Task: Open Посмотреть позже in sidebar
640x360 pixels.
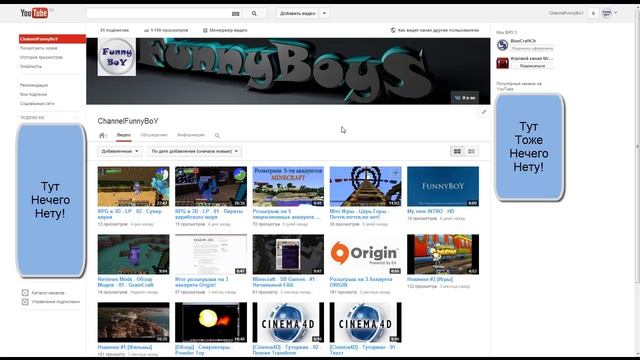Action: (39, 48)
